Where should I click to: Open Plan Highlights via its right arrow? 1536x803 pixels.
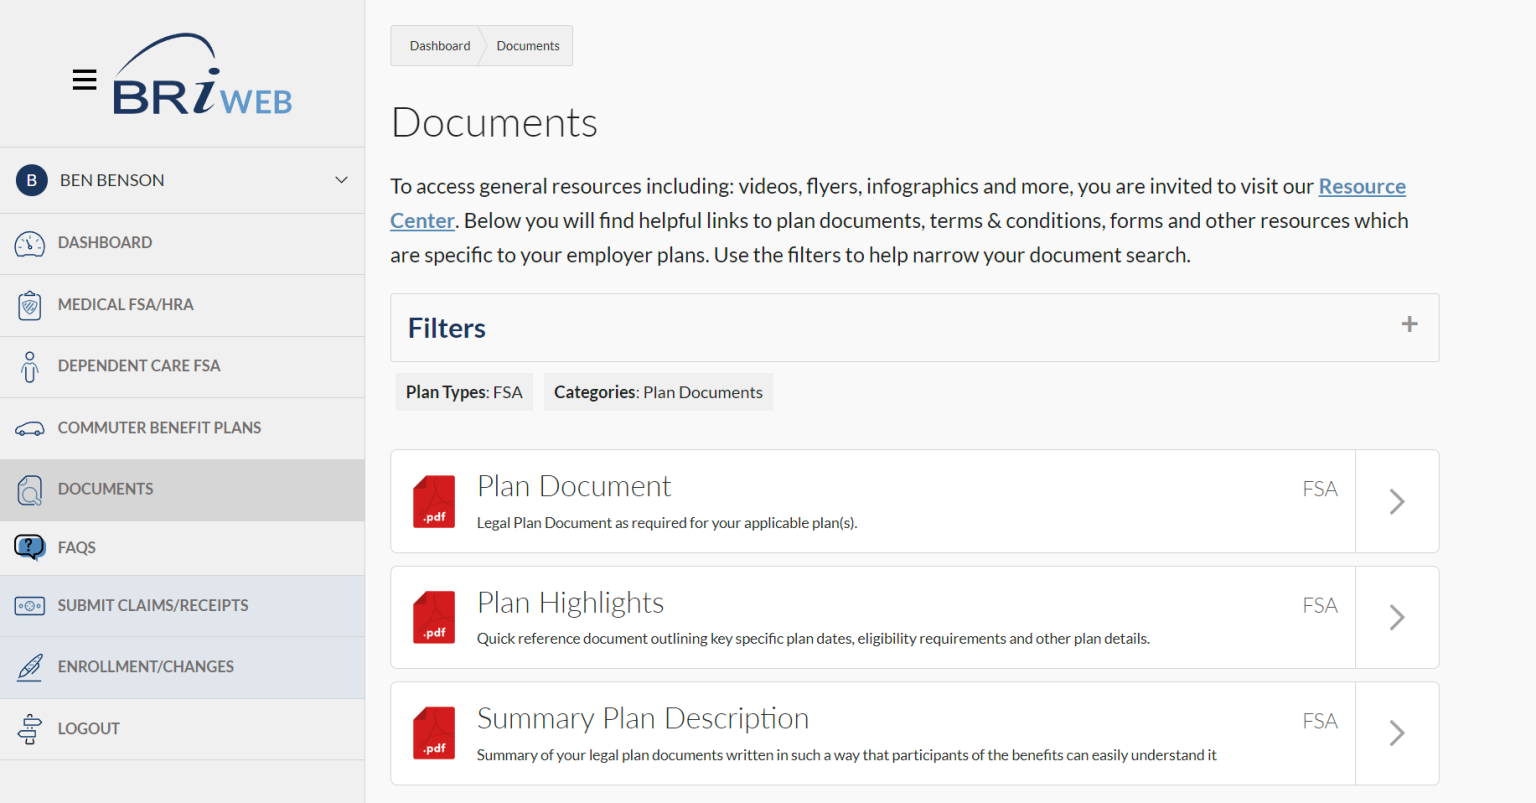pos(1397,617)
